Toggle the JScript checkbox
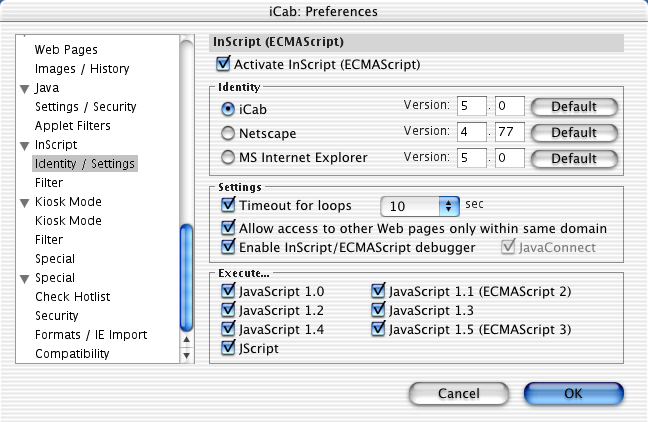648x422 pixels. click(228, 348)
